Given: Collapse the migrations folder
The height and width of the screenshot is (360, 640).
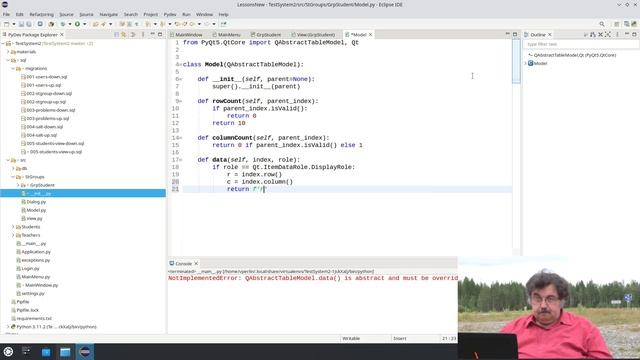Looking at the screenshot, I should (x=13, y=69).
